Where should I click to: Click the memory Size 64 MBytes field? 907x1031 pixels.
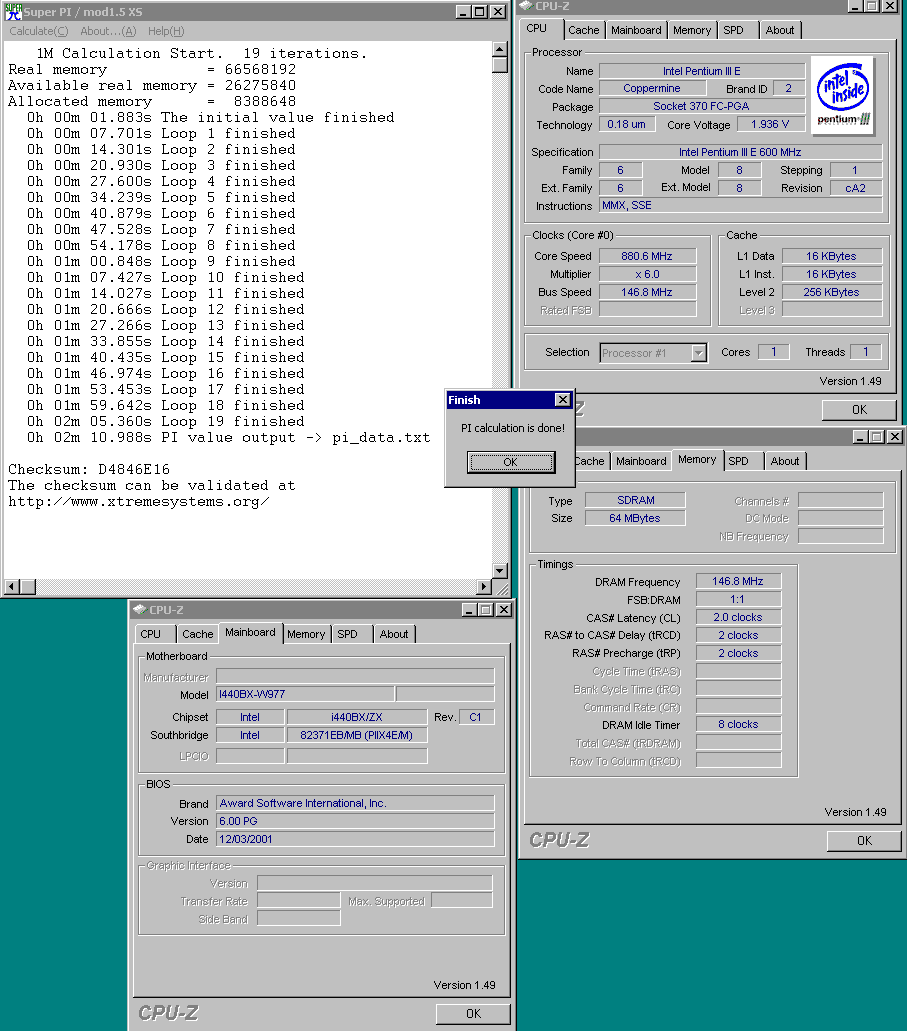(x=635, y=518)
